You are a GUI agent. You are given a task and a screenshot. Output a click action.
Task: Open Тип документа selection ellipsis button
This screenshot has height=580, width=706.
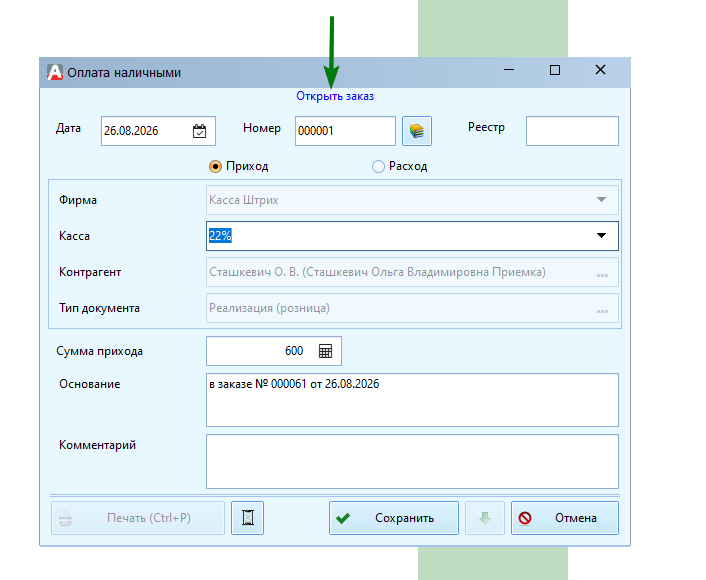tap(602, 310)
